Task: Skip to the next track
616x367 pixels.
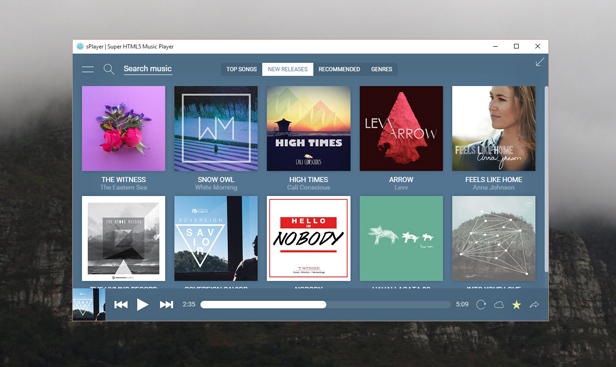Action: pyautogui.click(x=166, y=305)
